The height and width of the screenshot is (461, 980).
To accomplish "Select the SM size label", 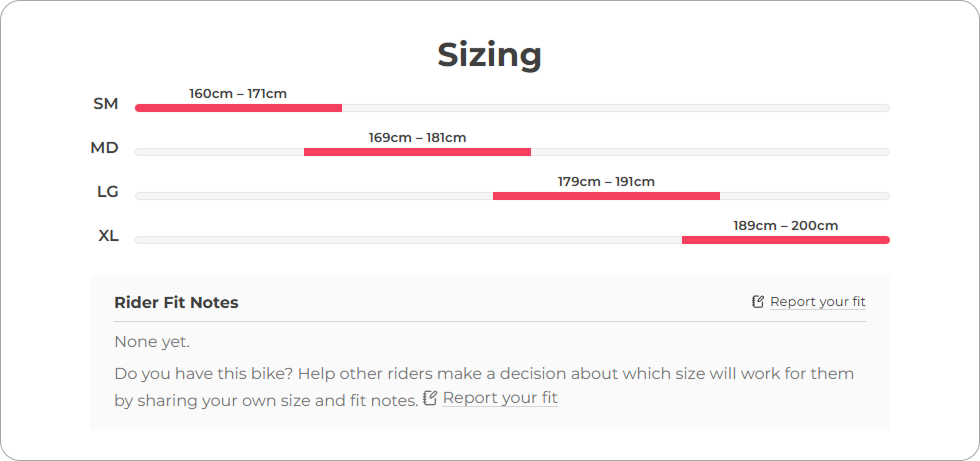I will point(105,104).
